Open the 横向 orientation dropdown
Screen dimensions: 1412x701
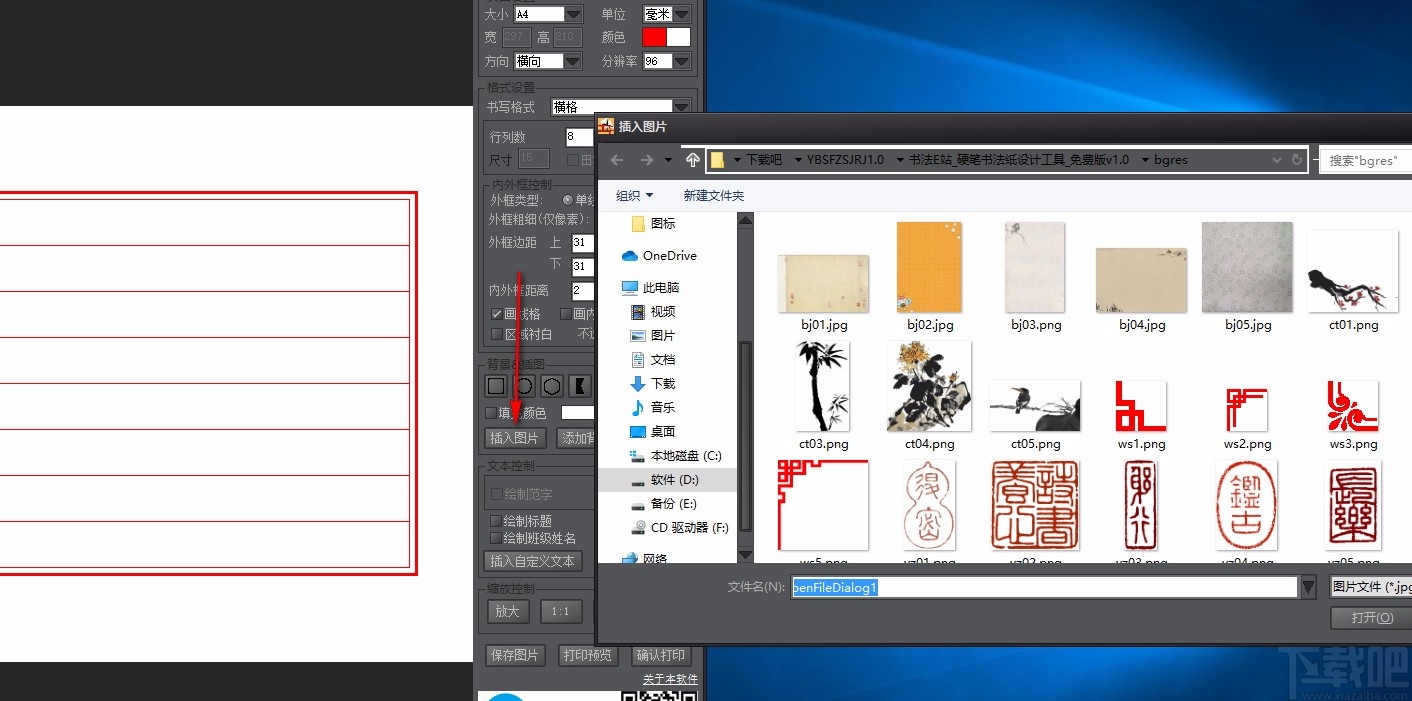(x=573, y=61)
